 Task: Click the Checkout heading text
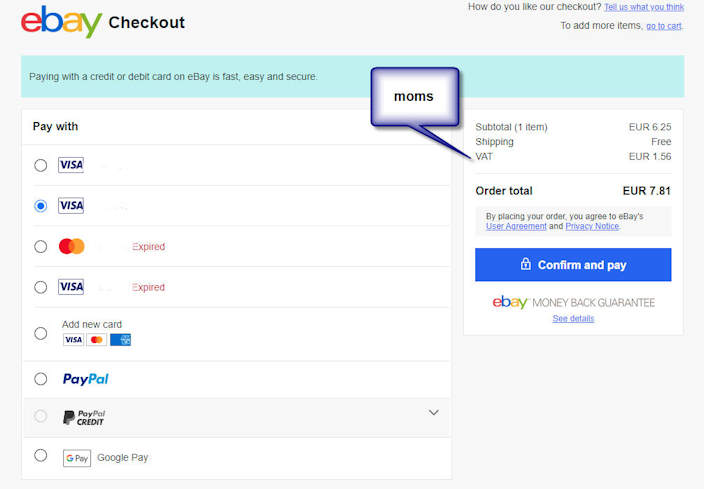pos(146,22)
